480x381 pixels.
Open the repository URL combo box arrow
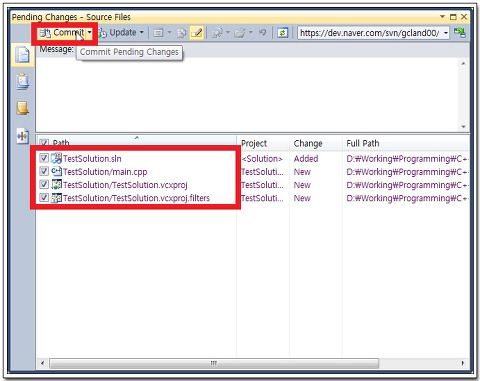pyautogui.click(x=446, y=33)
